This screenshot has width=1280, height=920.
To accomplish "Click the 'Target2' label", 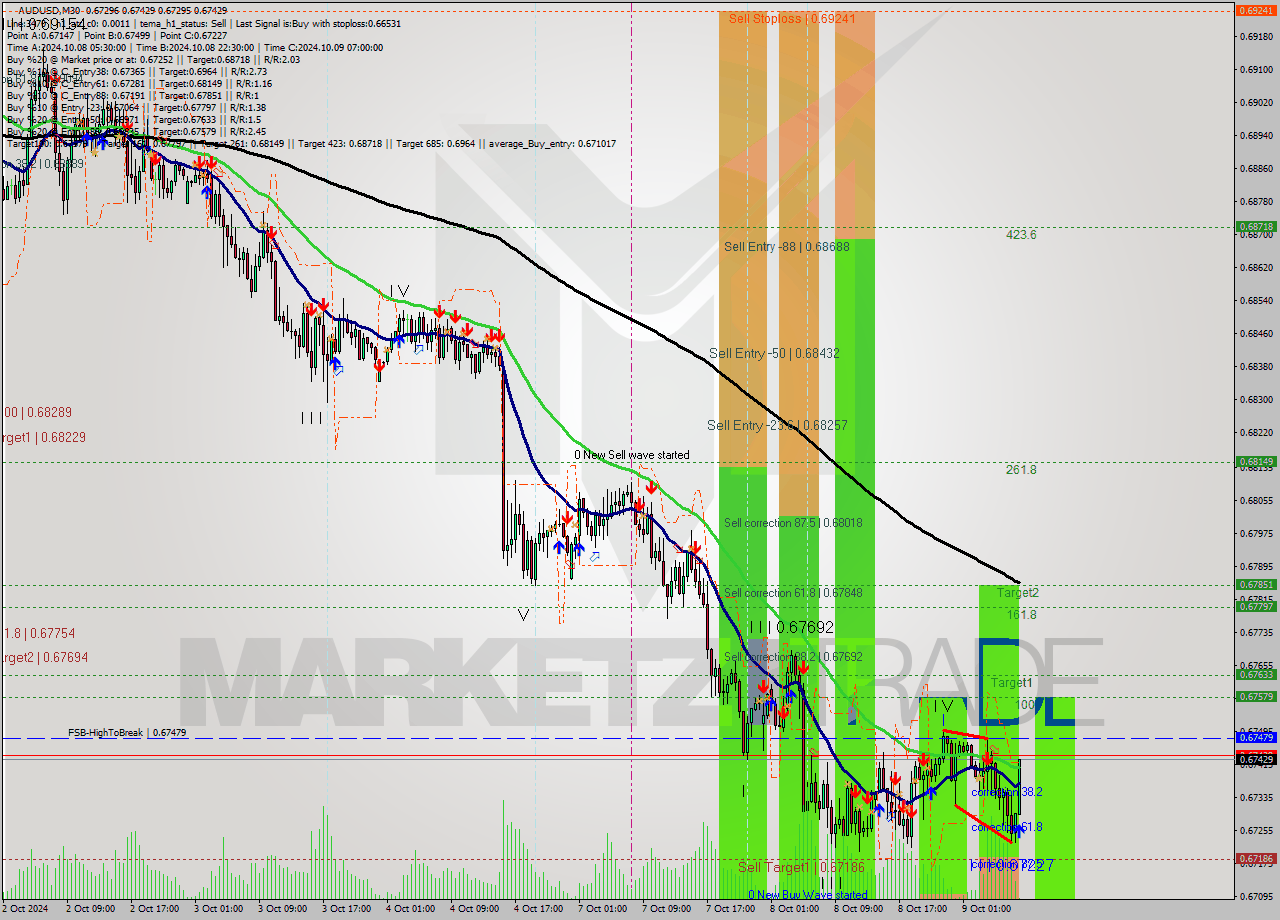I will (1017, 593).
